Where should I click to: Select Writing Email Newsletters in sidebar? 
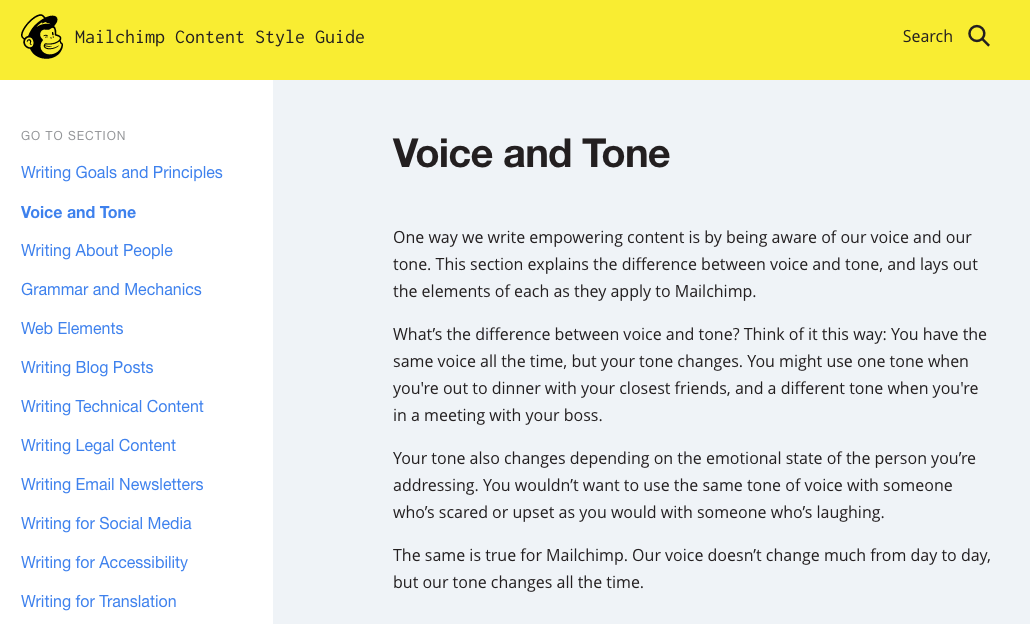tap(112, 484)
